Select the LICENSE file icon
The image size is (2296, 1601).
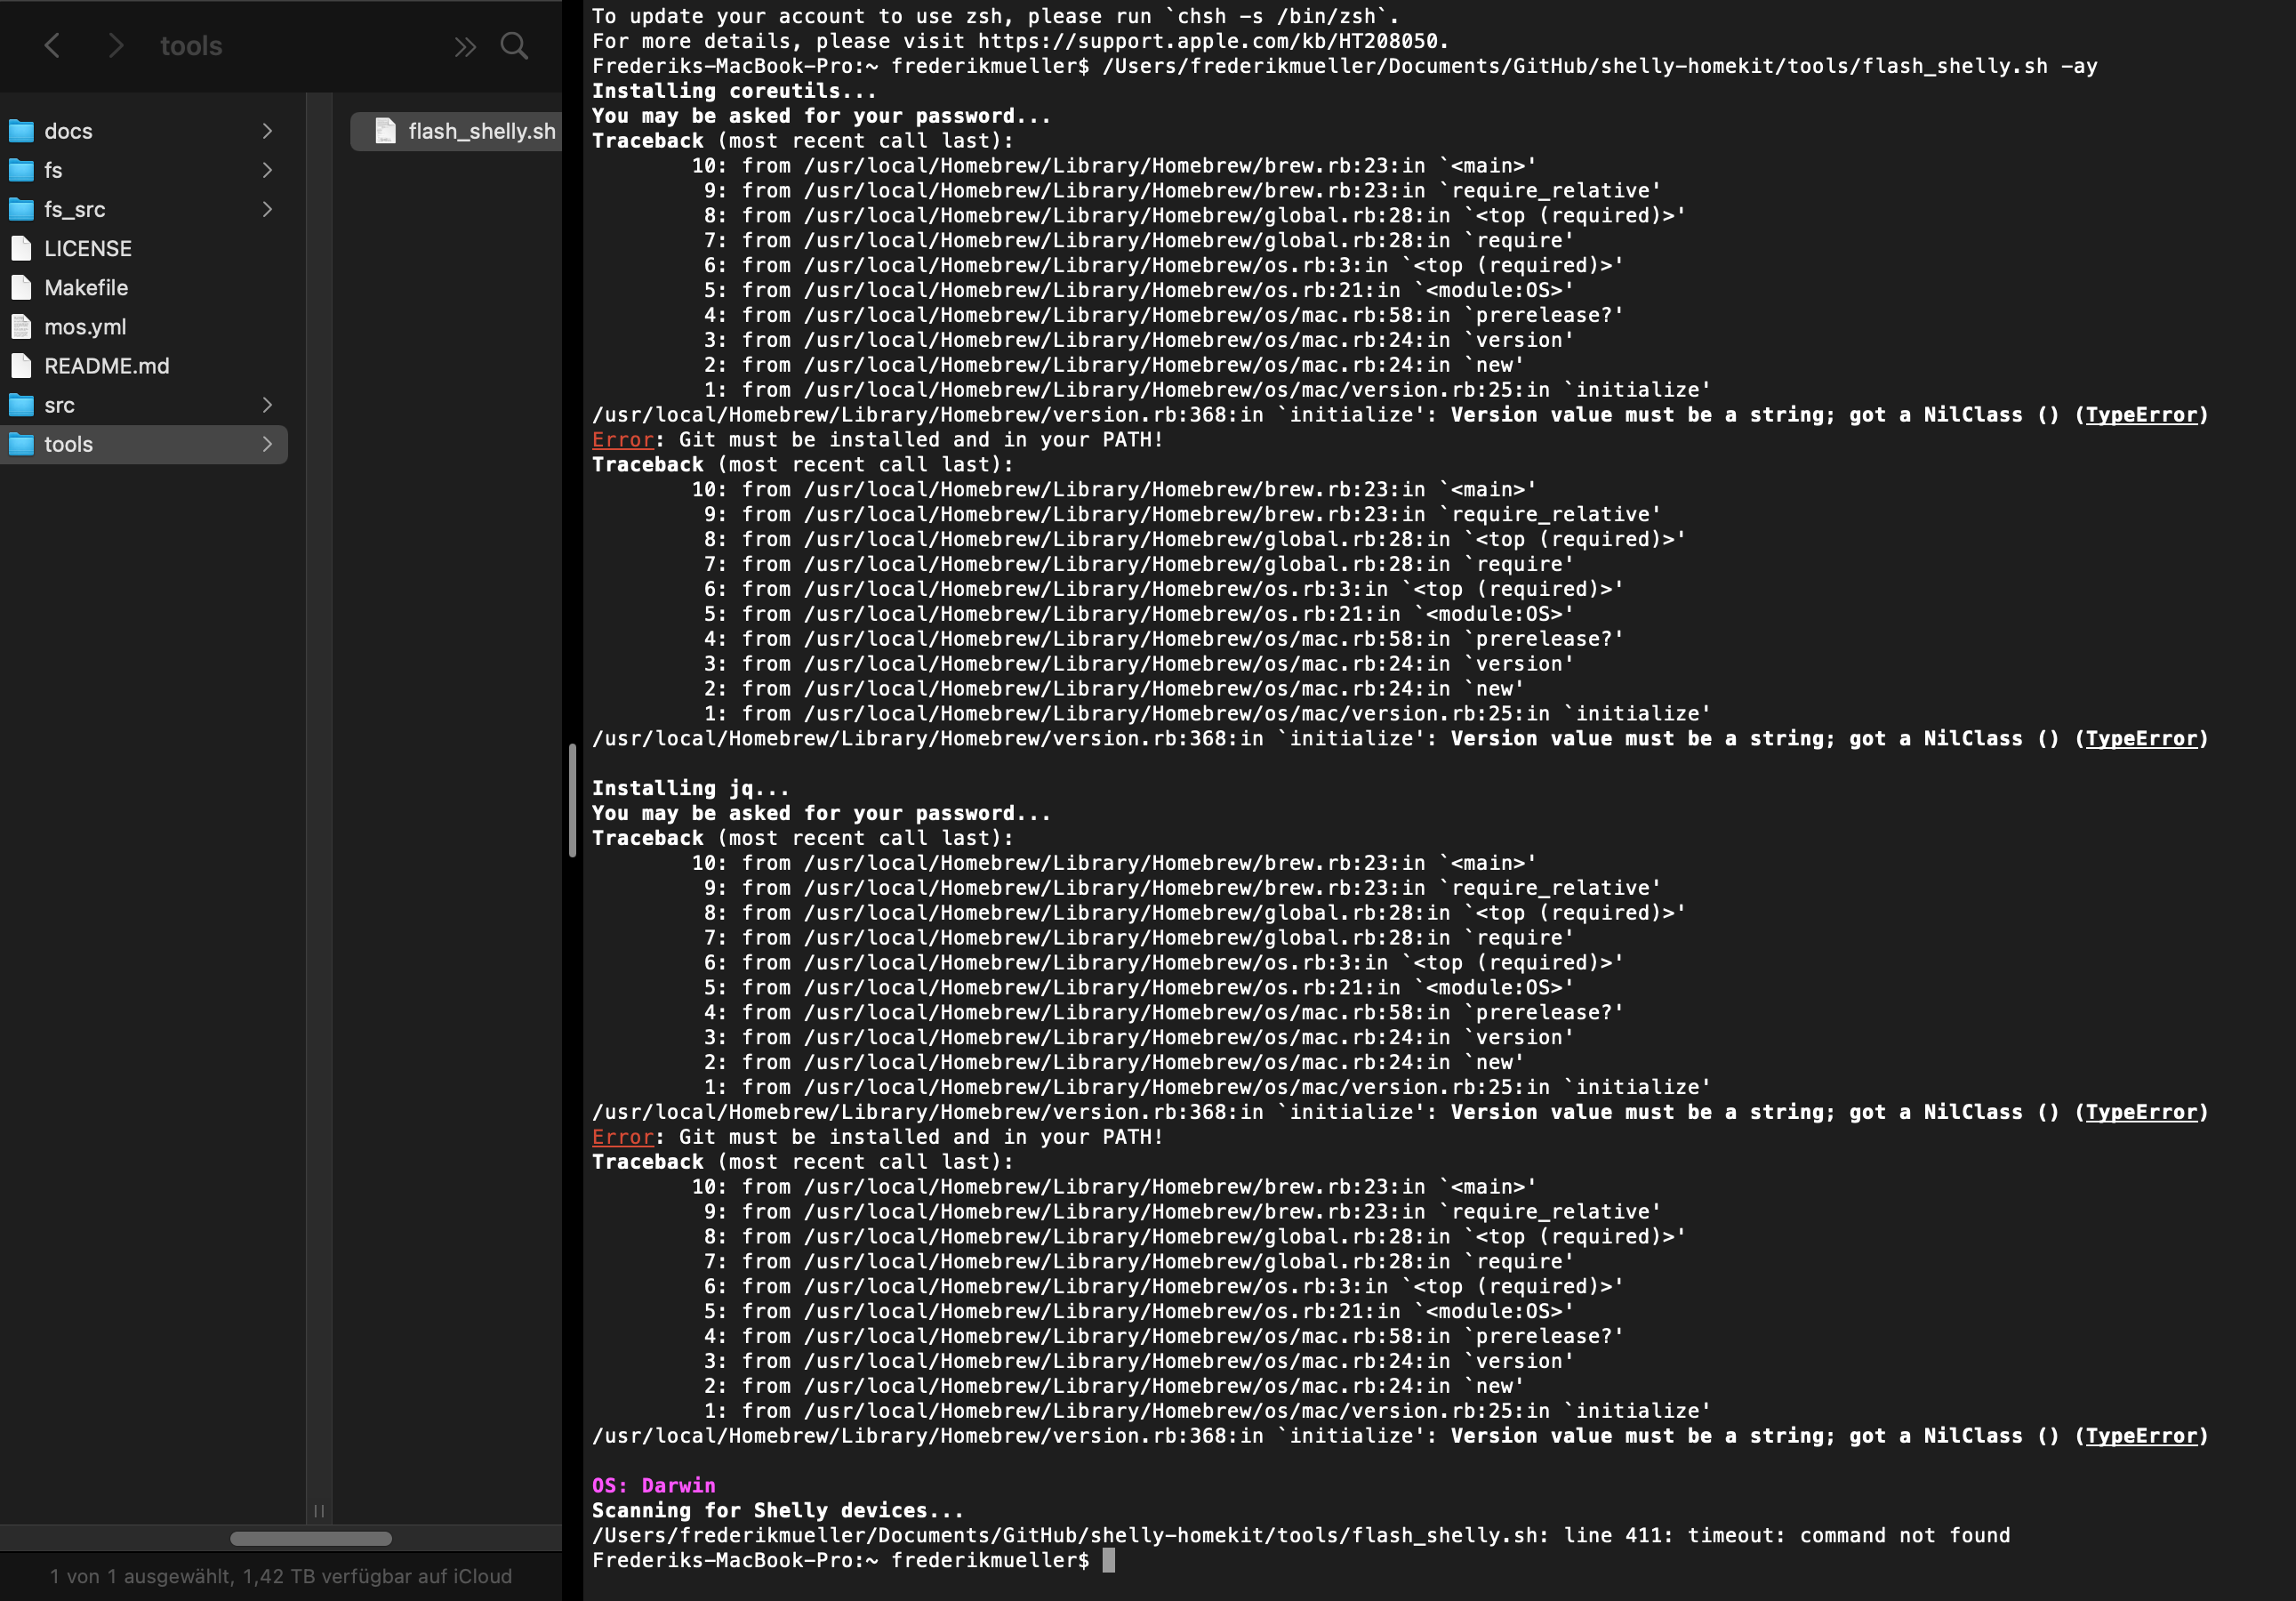click(x=22, y=248)
